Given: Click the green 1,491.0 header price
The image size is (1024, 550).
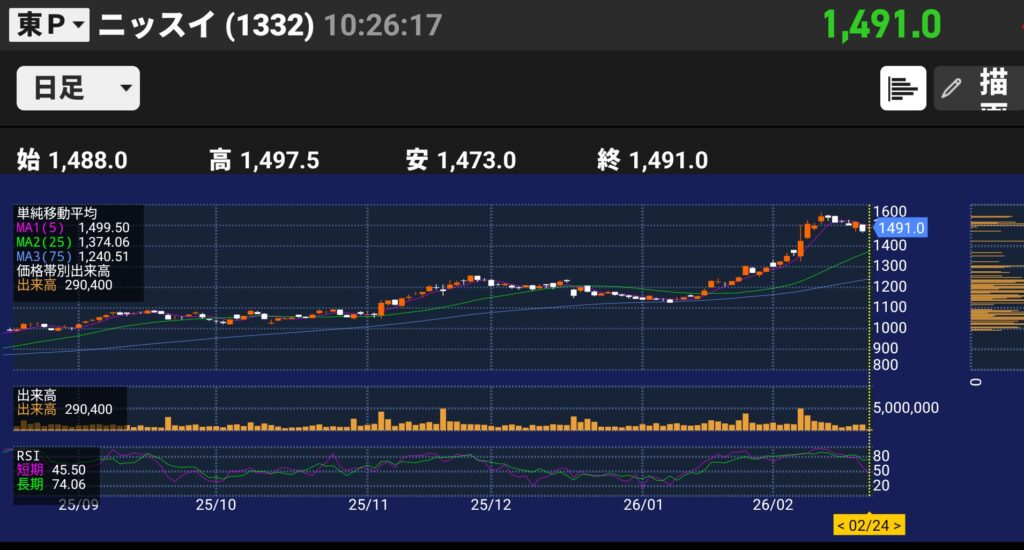Looking at the screenshot, I should pyautogui.click(x=881, y=25).
